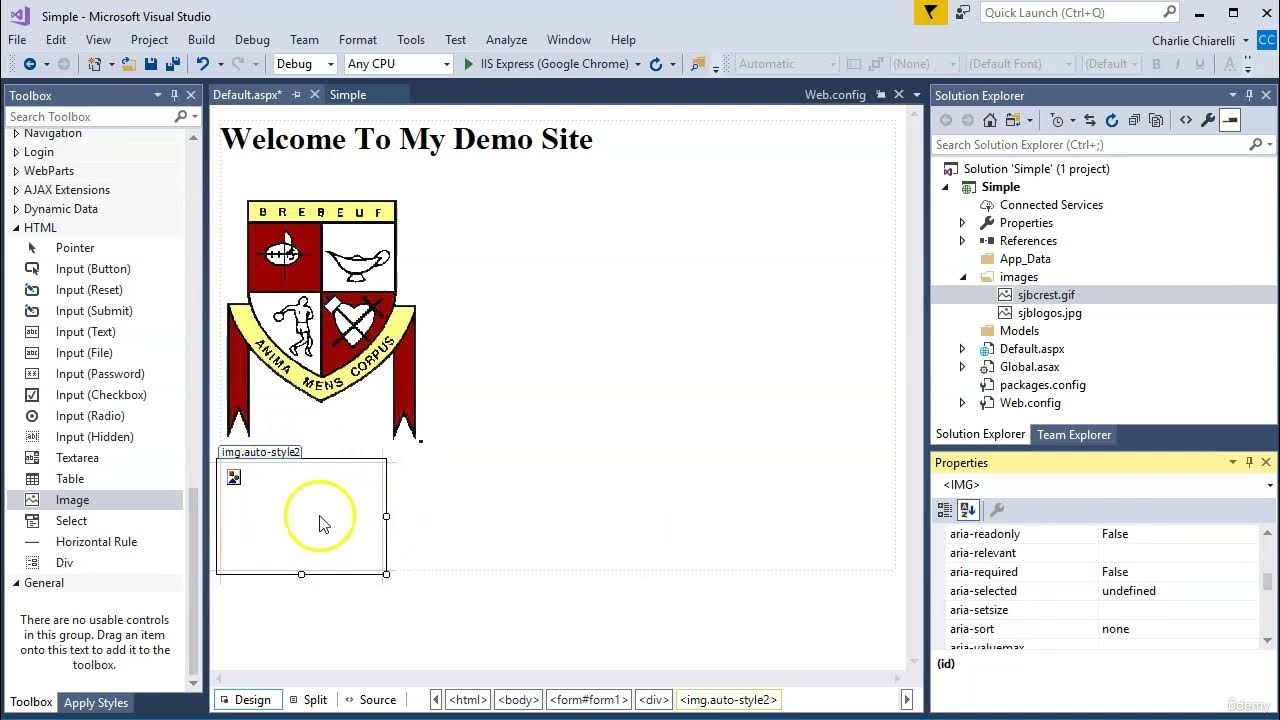1280x720 pixels.
Task: Expand the Web.config node in Solution Explorer
Action: (x=962, y=403)
